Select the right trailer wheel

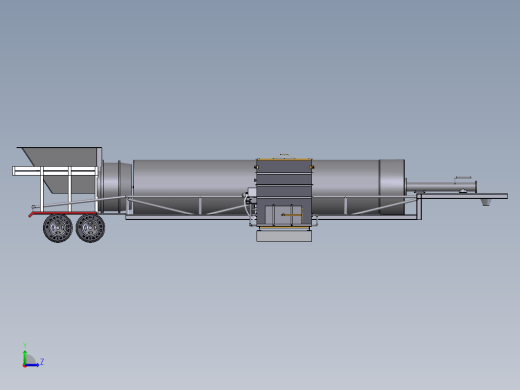pos(90,228)
